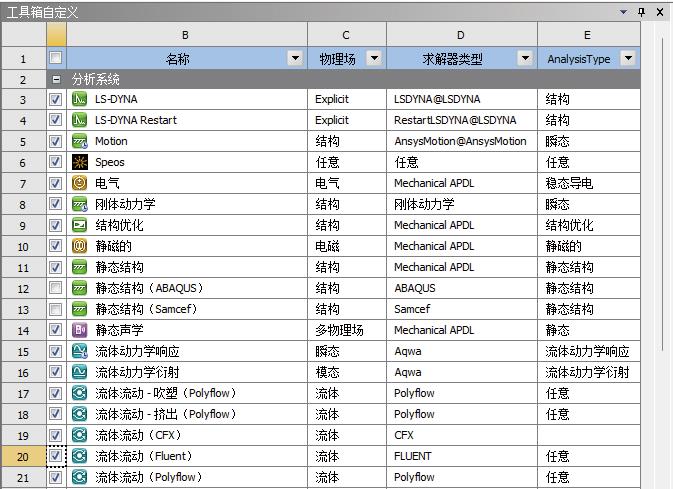Click the 流体流动 (Fluent) icon

(79, 456)
